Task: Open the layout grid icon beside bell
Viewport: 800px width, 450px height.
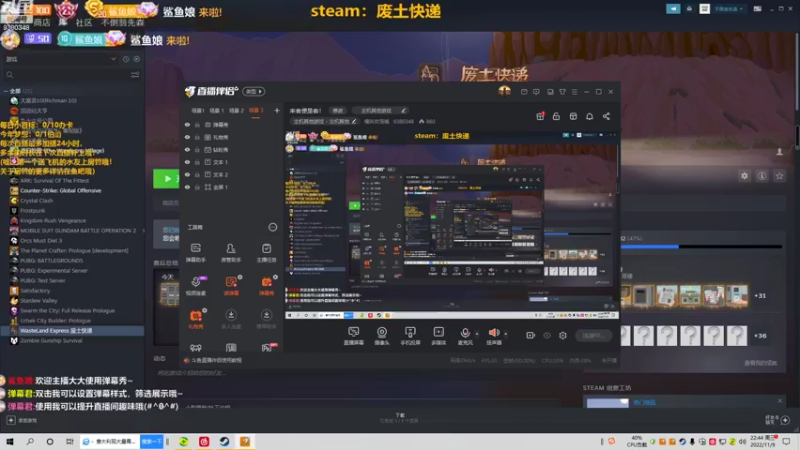Action: (x=573, y=116)
